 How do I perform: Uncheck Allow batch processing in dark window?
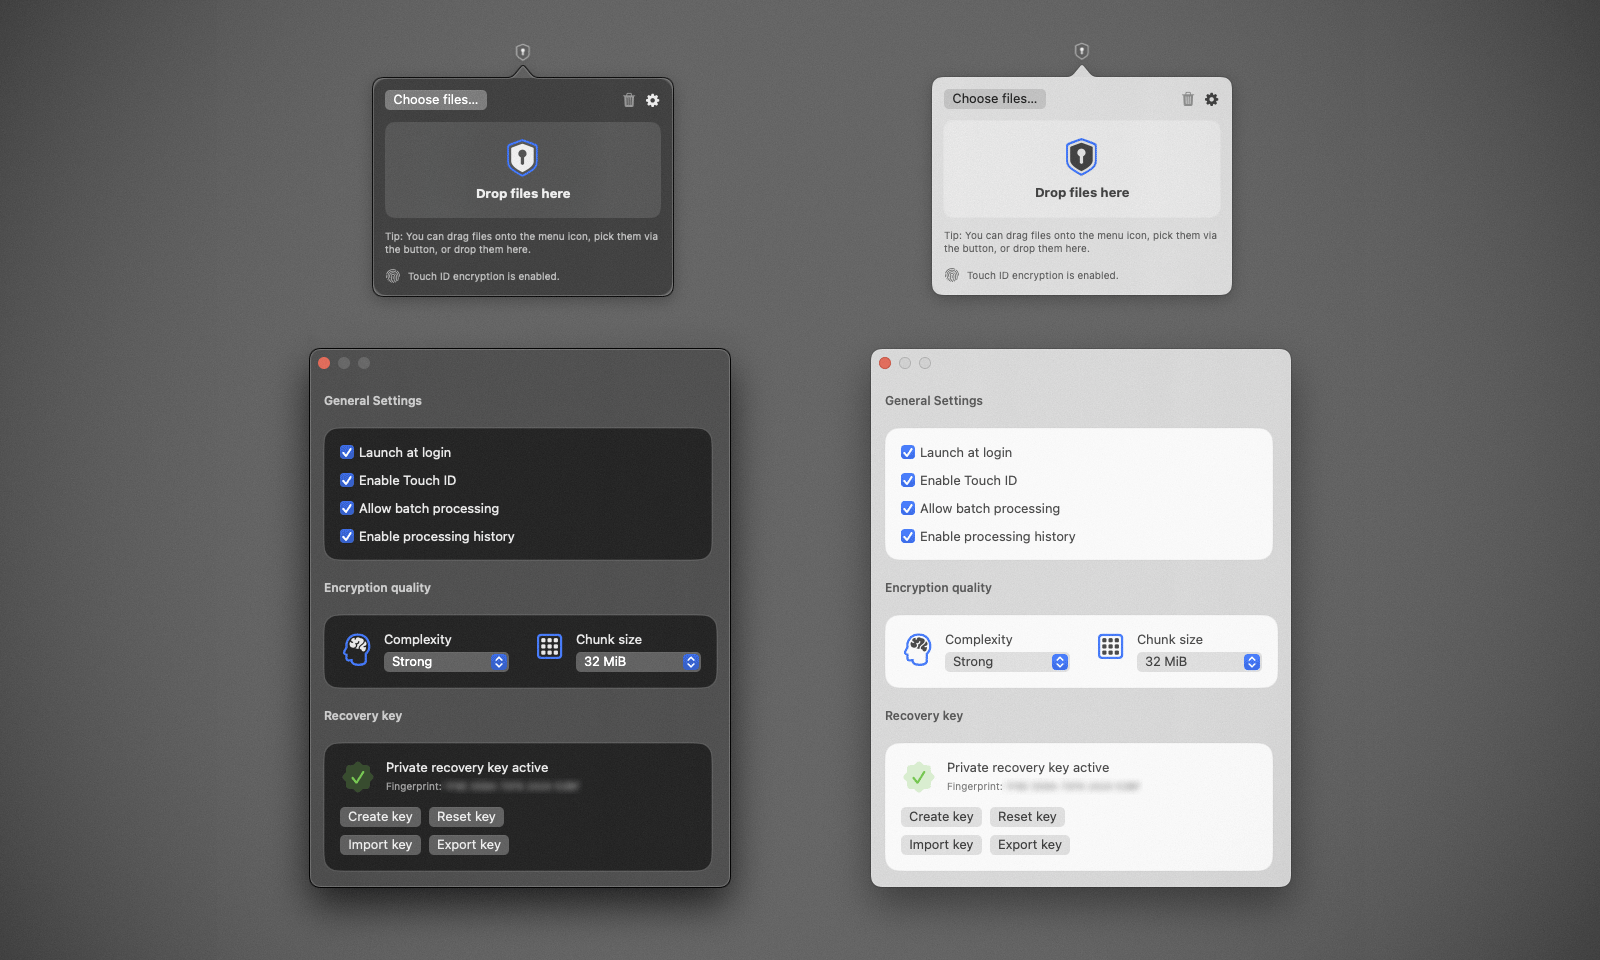(x=347, y=508)
